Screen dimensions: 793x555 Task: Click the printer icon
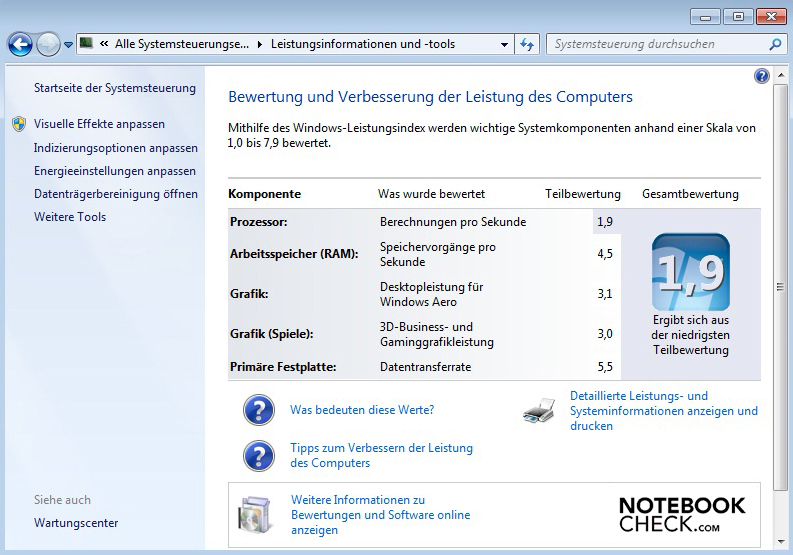(x=540, y=410)
